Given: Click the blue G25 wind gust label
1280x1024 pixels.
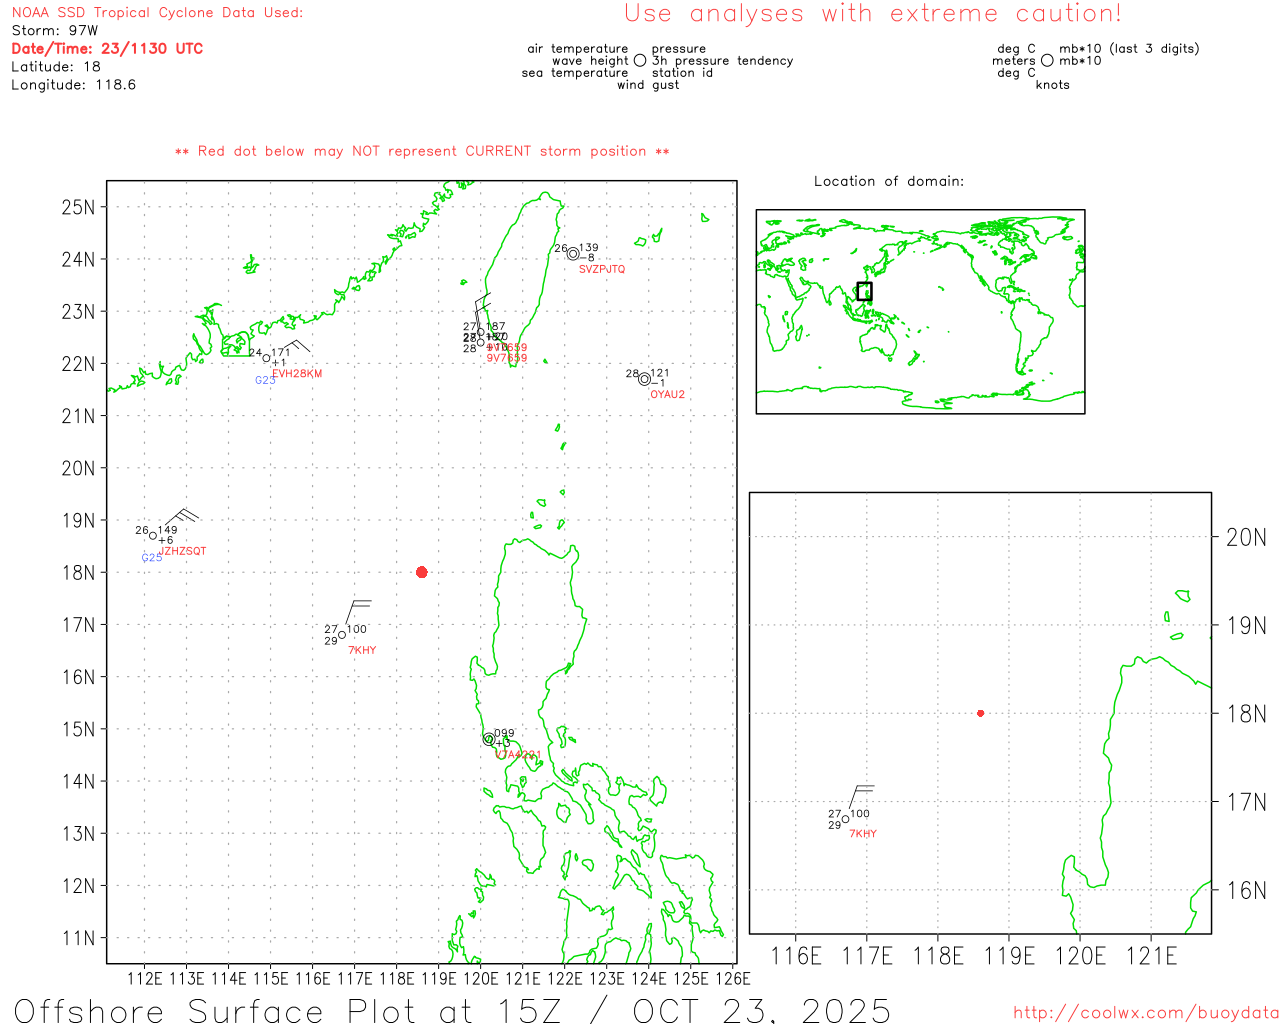Looking at the screenshot, I should click(x=151, y=558).
